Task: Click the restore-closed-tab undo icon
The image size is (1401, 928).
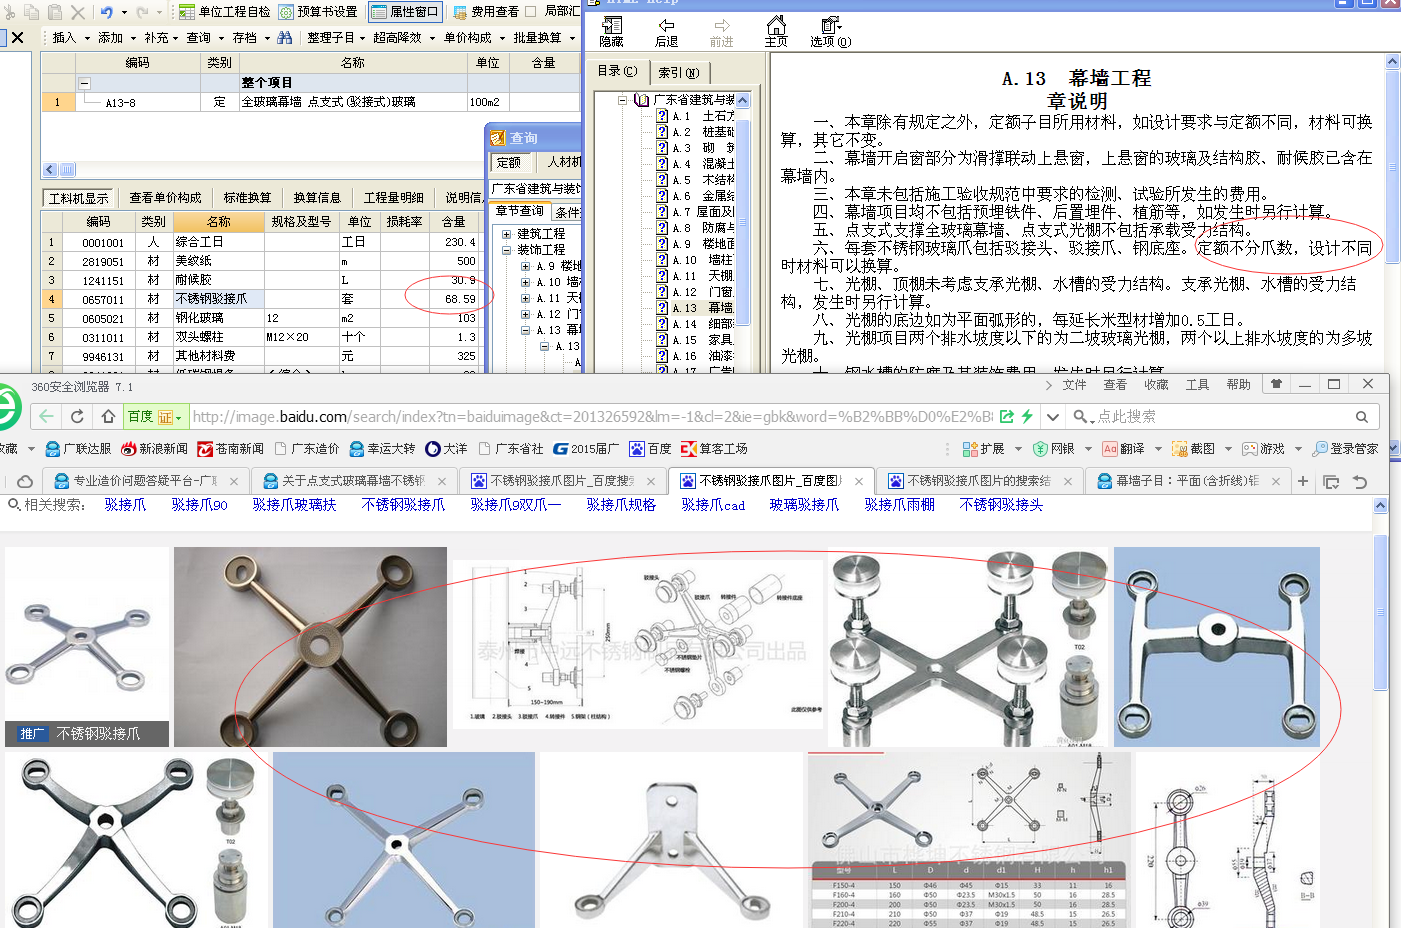Action: tap(1360, 481)
